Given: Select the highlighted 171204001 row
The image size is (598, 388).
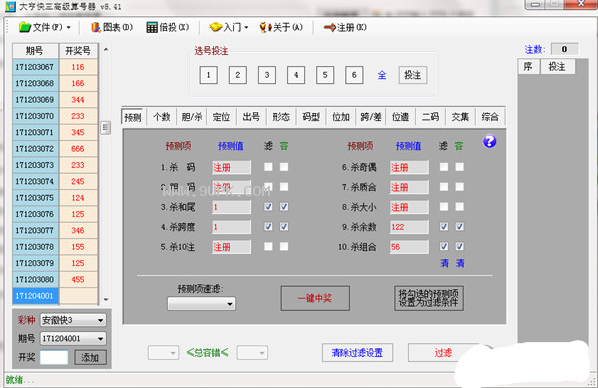Looking at the screenshot, I should point(35,296).
